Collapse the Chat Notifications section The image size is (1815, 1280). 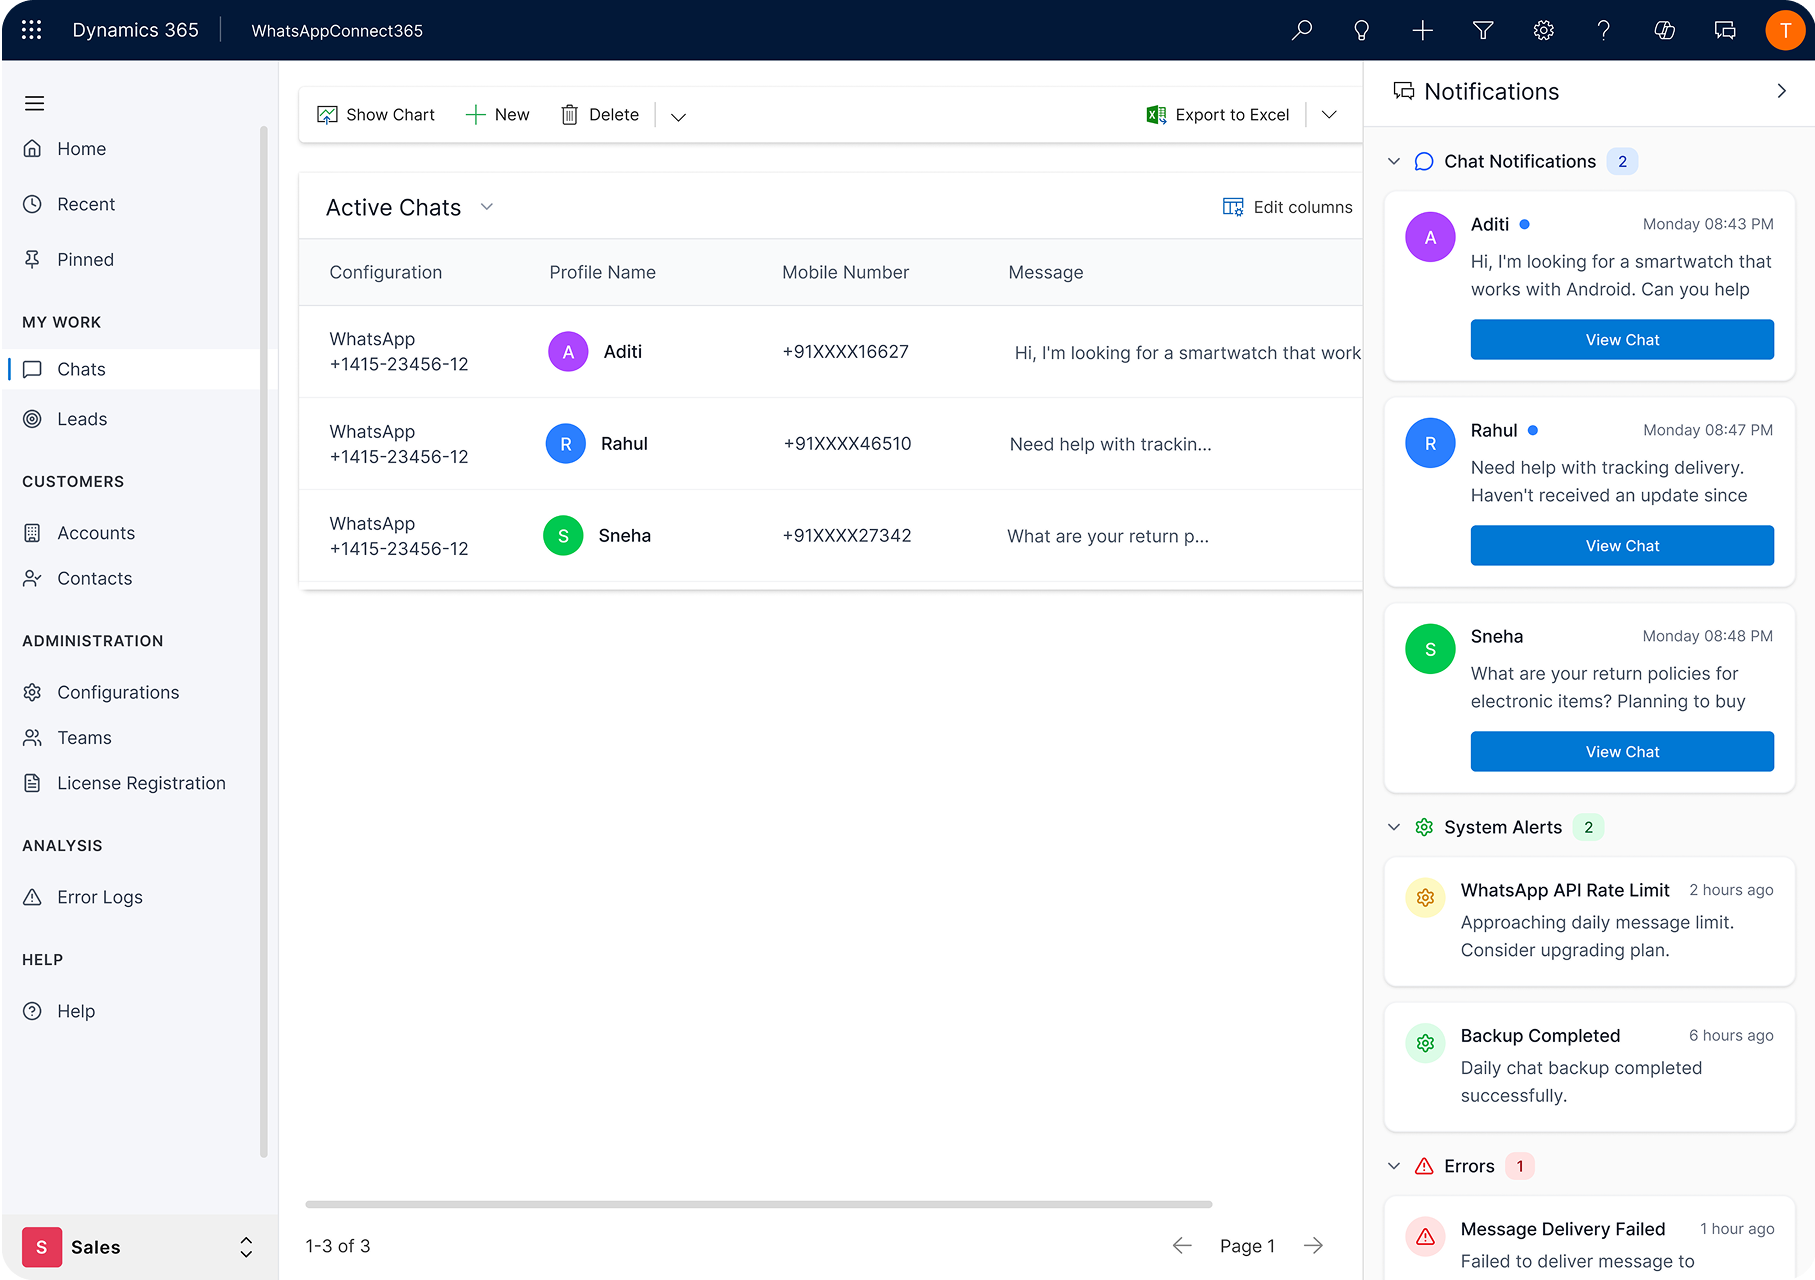[x=1394, y=161]
